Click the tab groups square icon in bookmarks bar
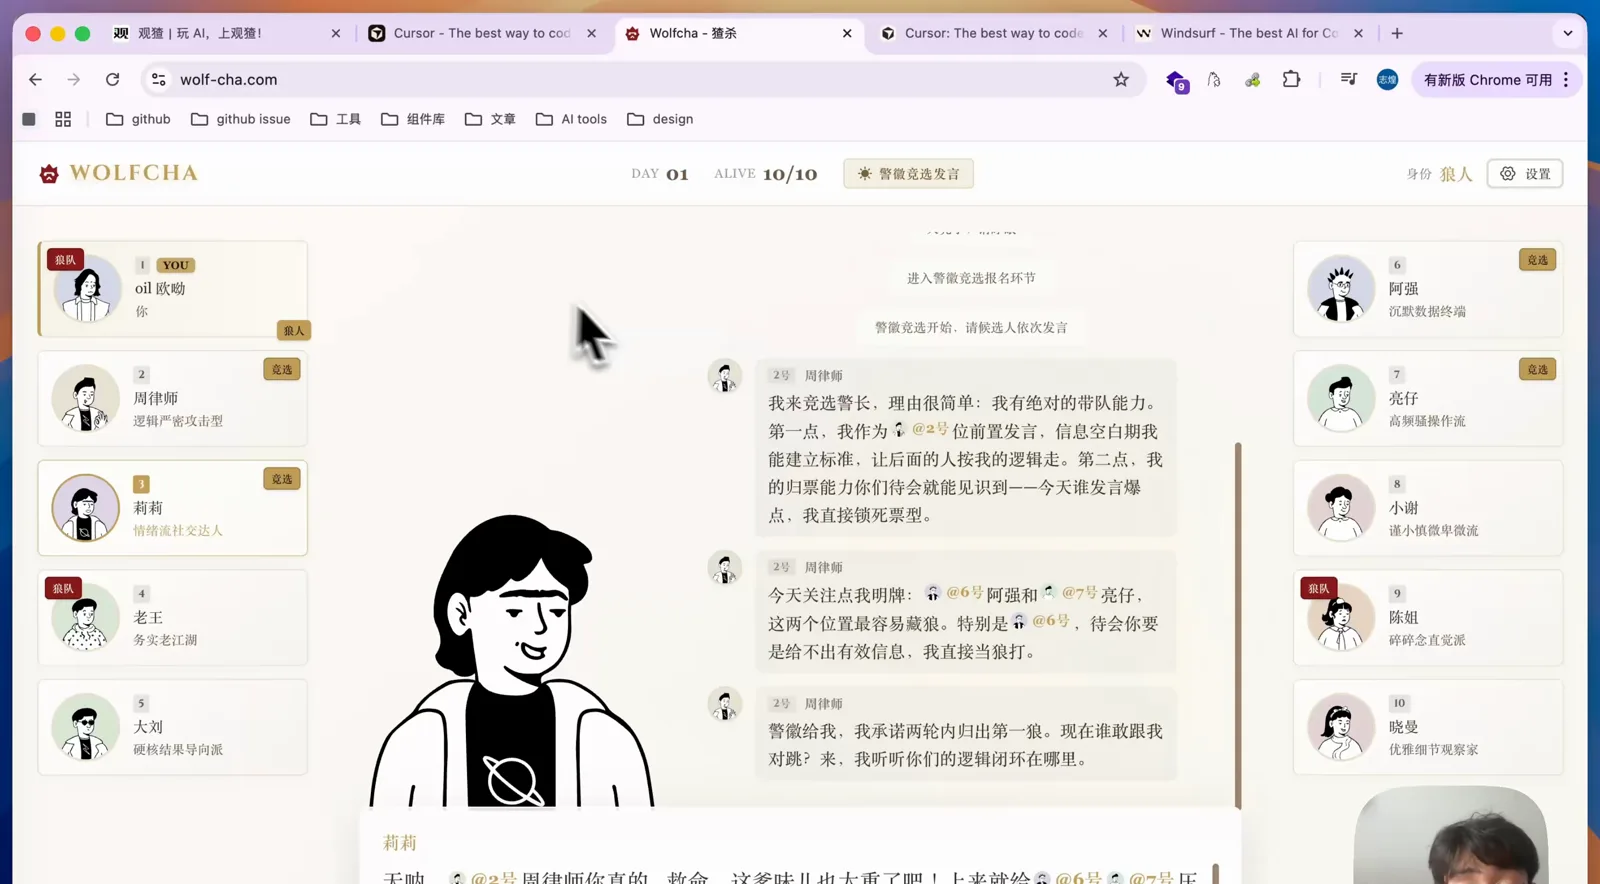Image resolution: width=1600 pixels, height=884 pixels. point(29,119)
